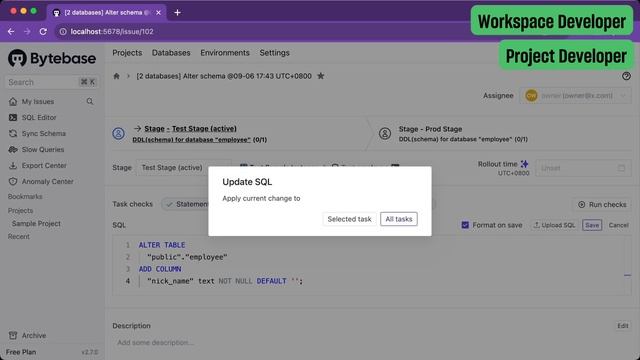Open Export Center page
This screenshot has height=360, width=640.
(44, 165)
